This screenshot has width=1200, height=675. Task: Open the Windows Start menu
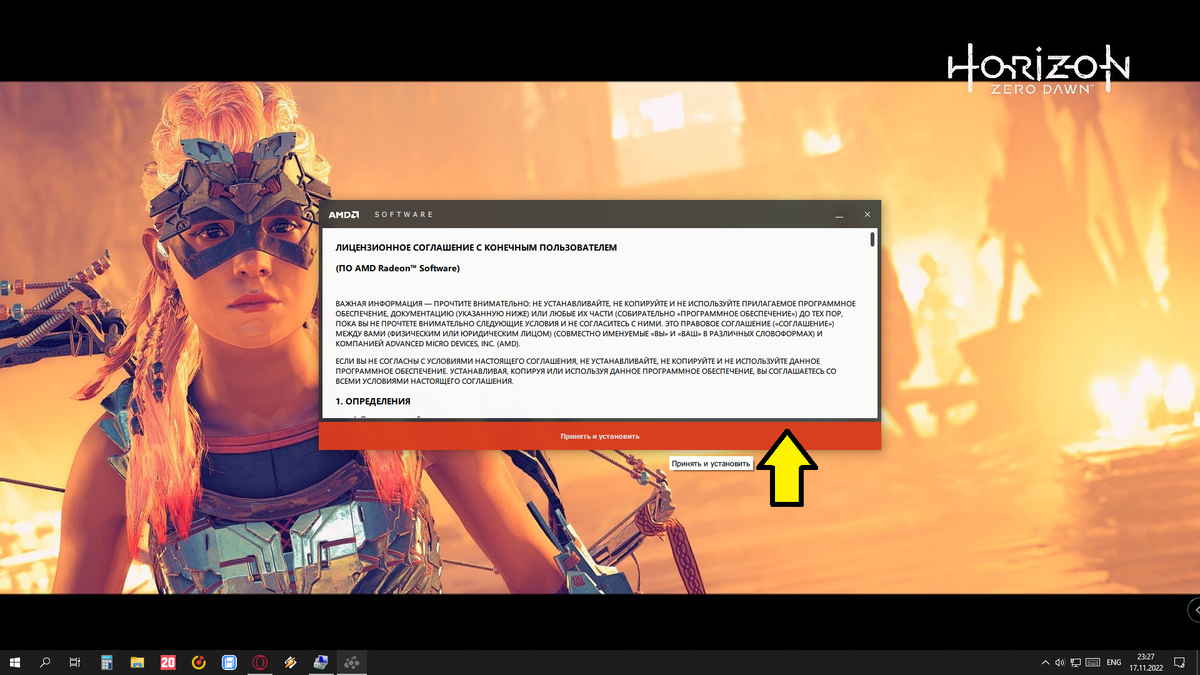tap(15, 662)
